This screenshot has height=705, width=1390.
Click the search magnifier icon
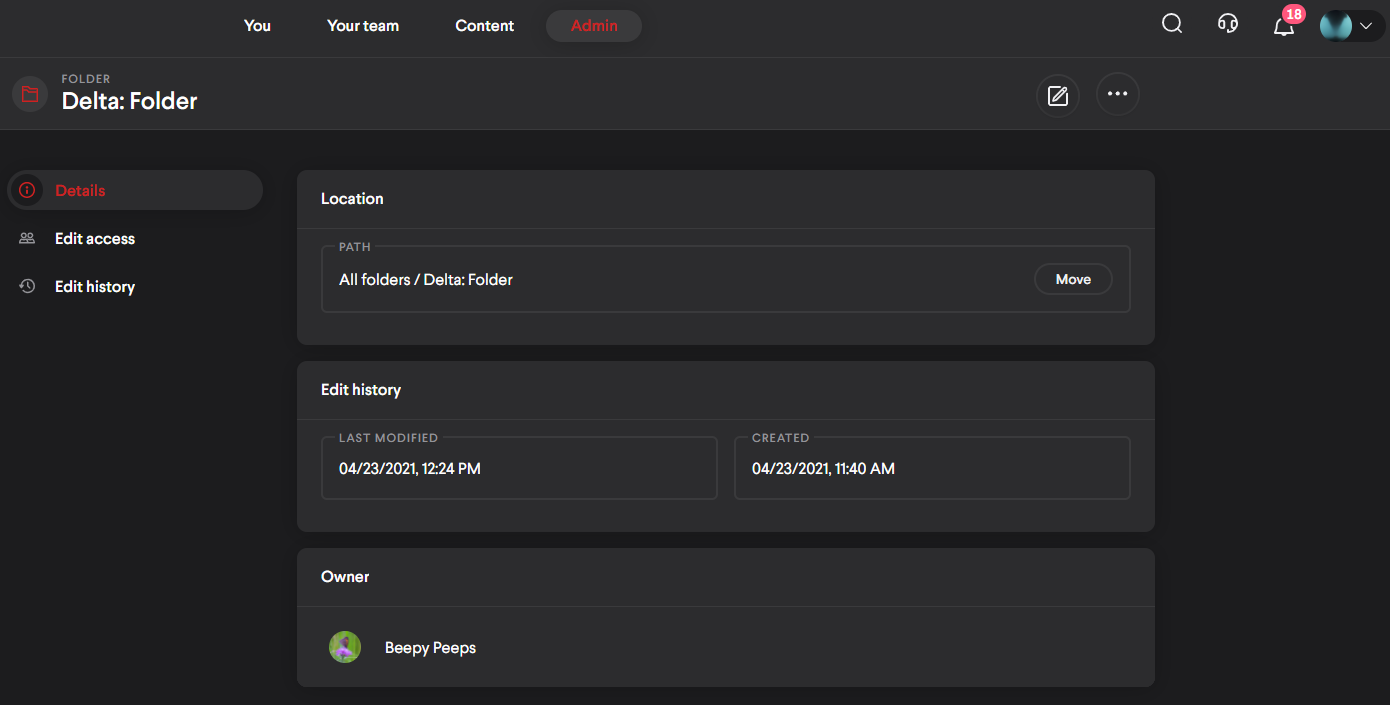[1172, 24]
